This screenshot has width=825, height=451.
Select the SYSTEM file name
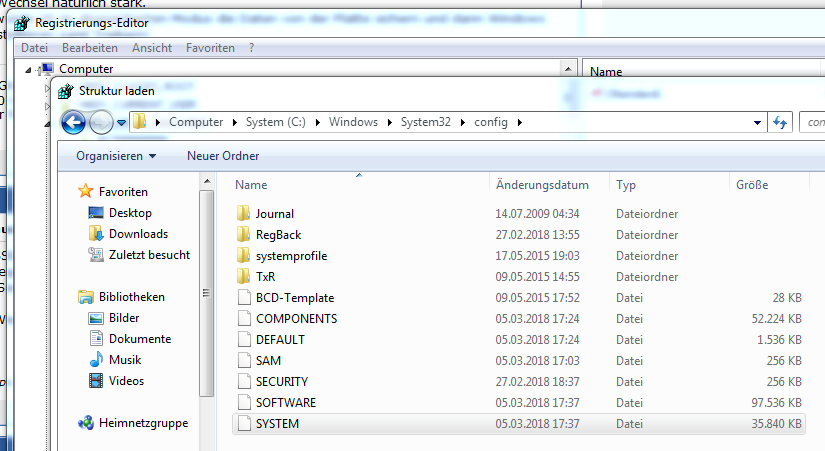(277, 424)
